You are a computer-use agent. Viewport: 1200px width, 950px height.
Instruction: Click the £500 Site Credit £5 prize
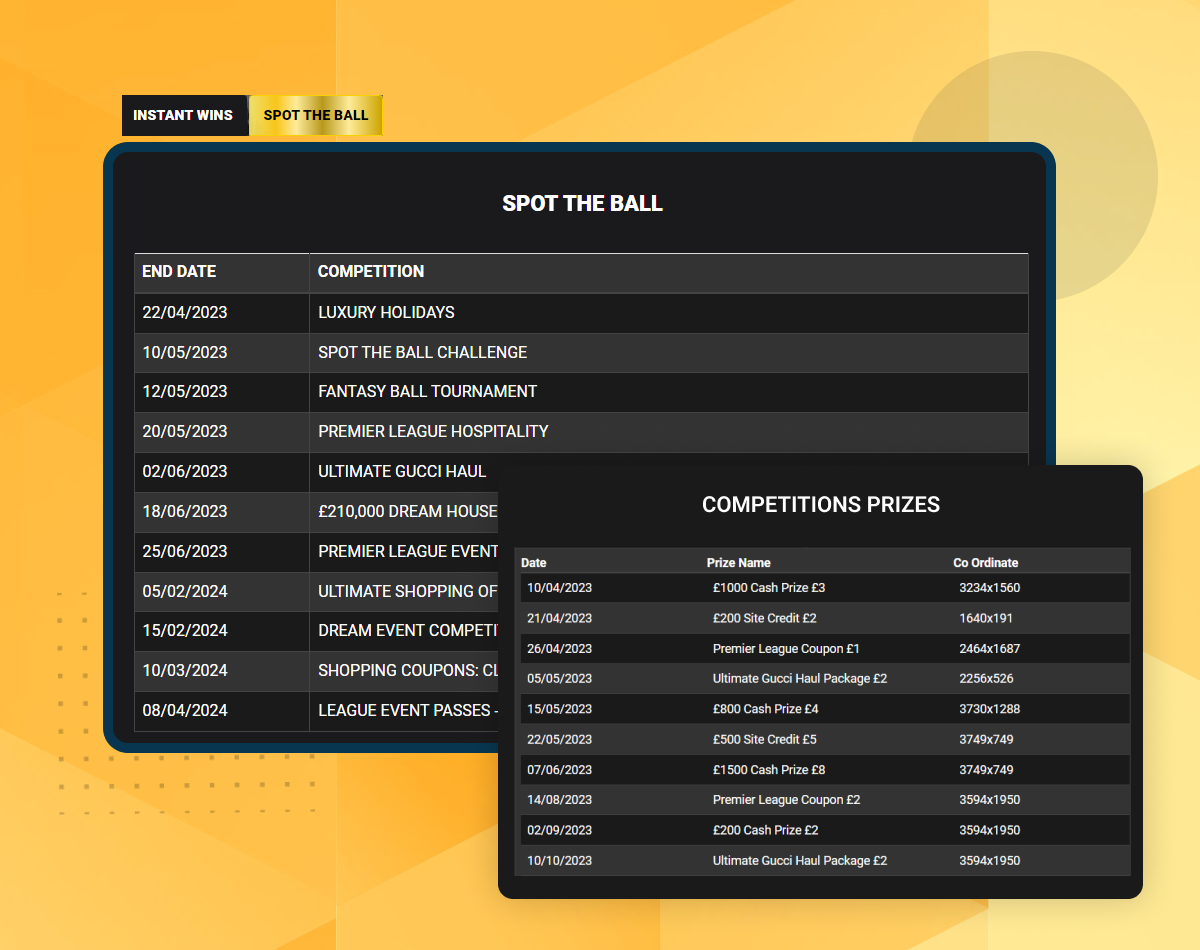764,740
